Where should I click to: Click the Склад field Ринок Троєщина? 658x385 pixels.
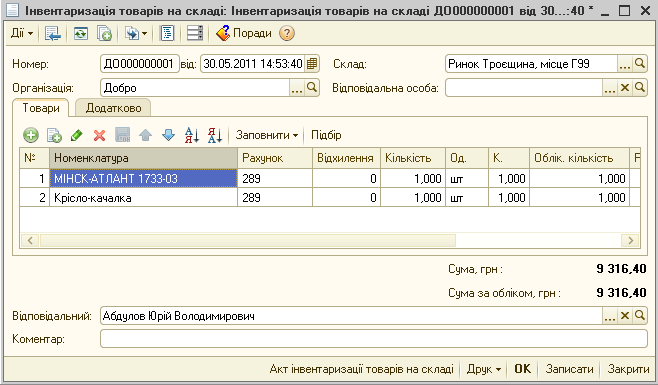pos(531,64)
